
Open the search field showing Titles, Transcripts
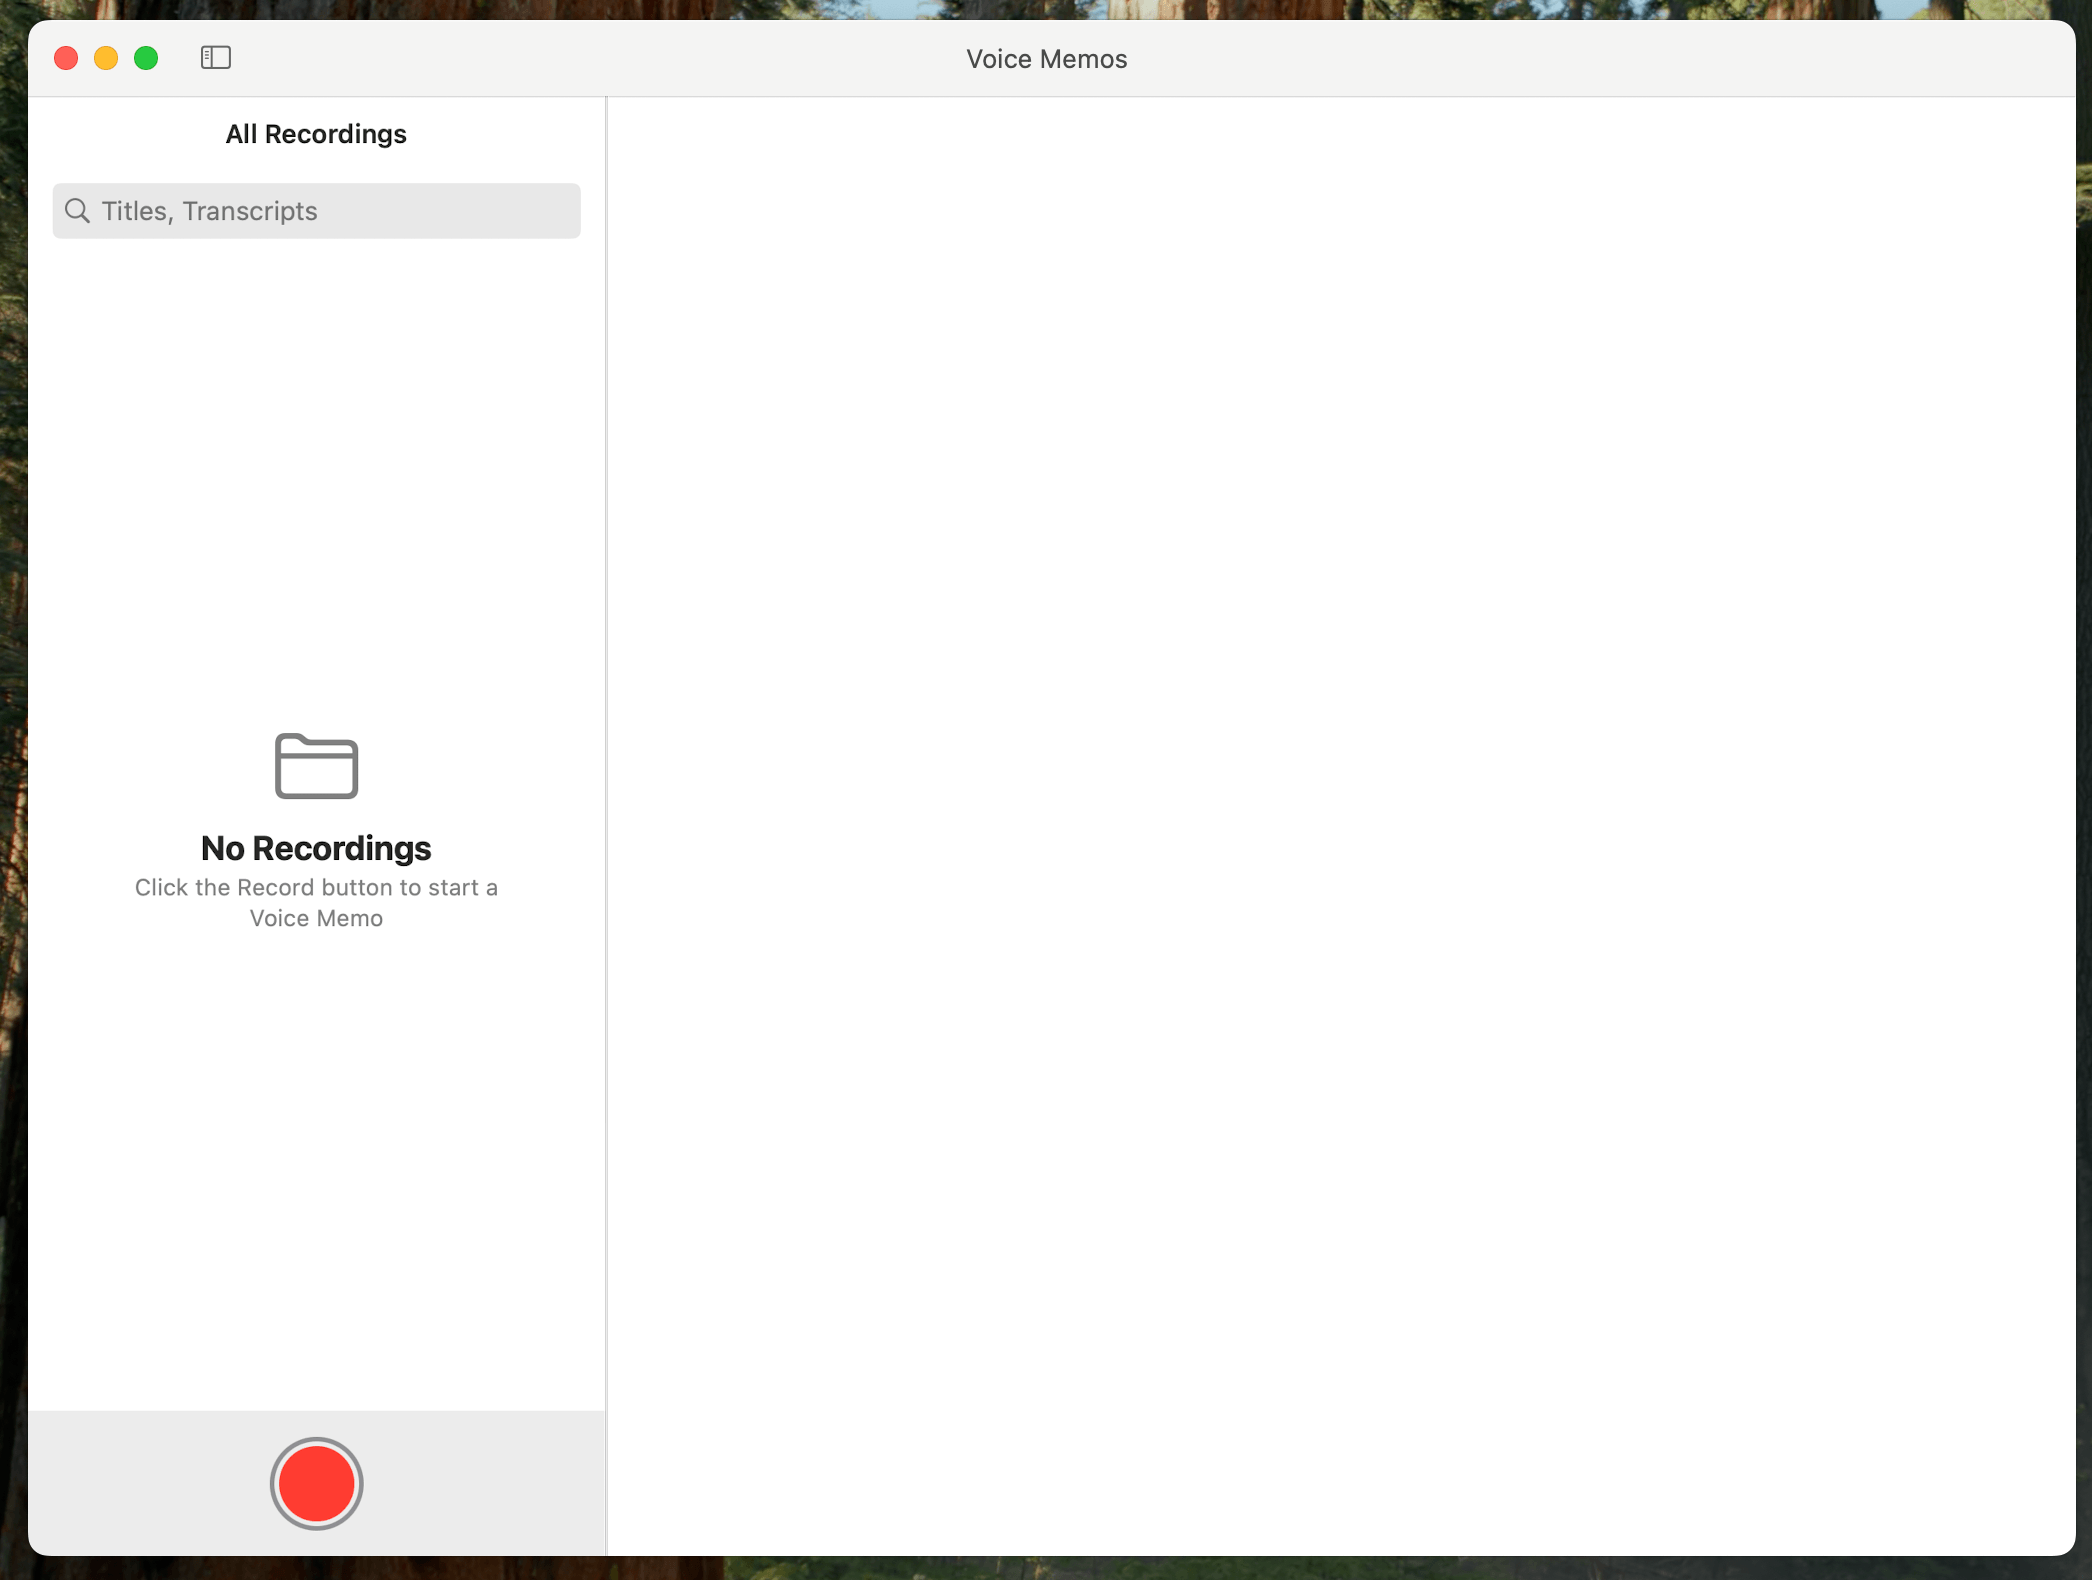[316, 210]
